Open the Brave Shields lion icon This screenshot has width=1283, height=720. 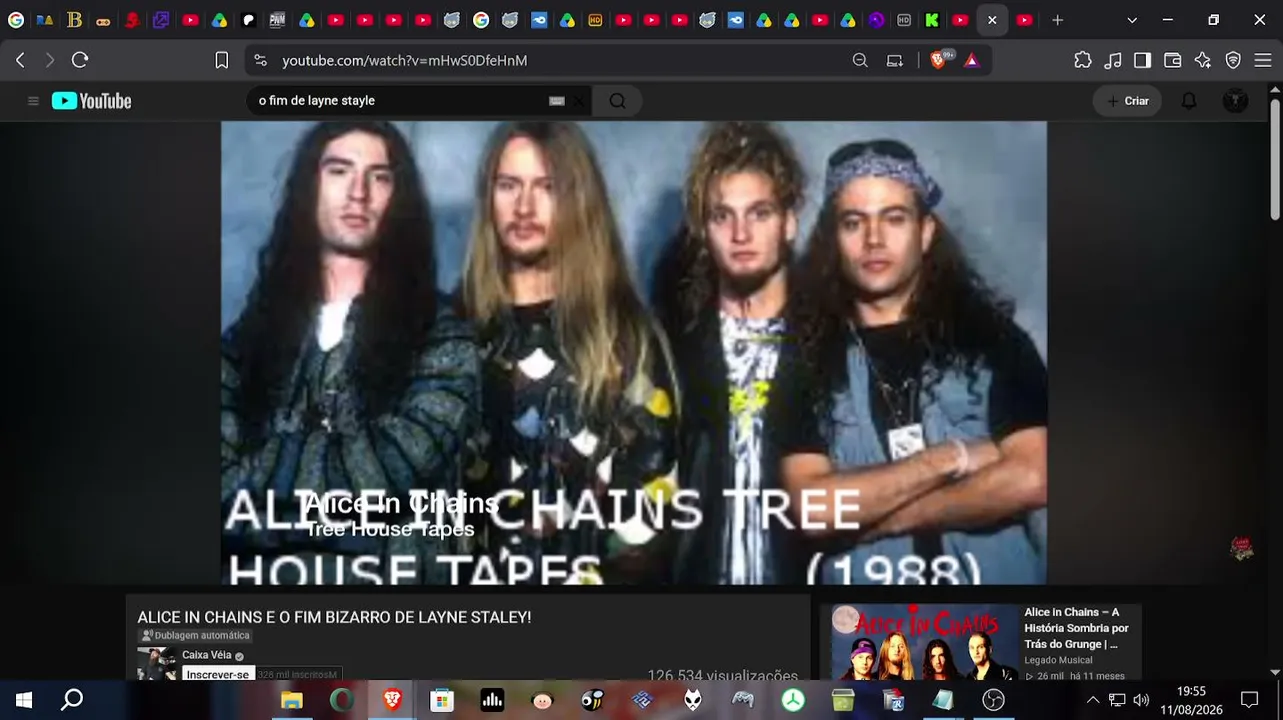pyautogui.click(x=938, y=60)
